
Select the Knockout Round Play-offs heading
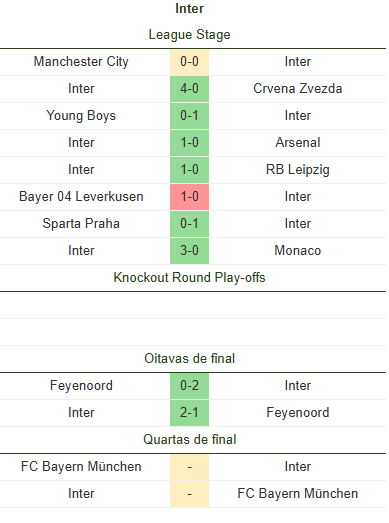pyautogui.click(x=189, y=278)
